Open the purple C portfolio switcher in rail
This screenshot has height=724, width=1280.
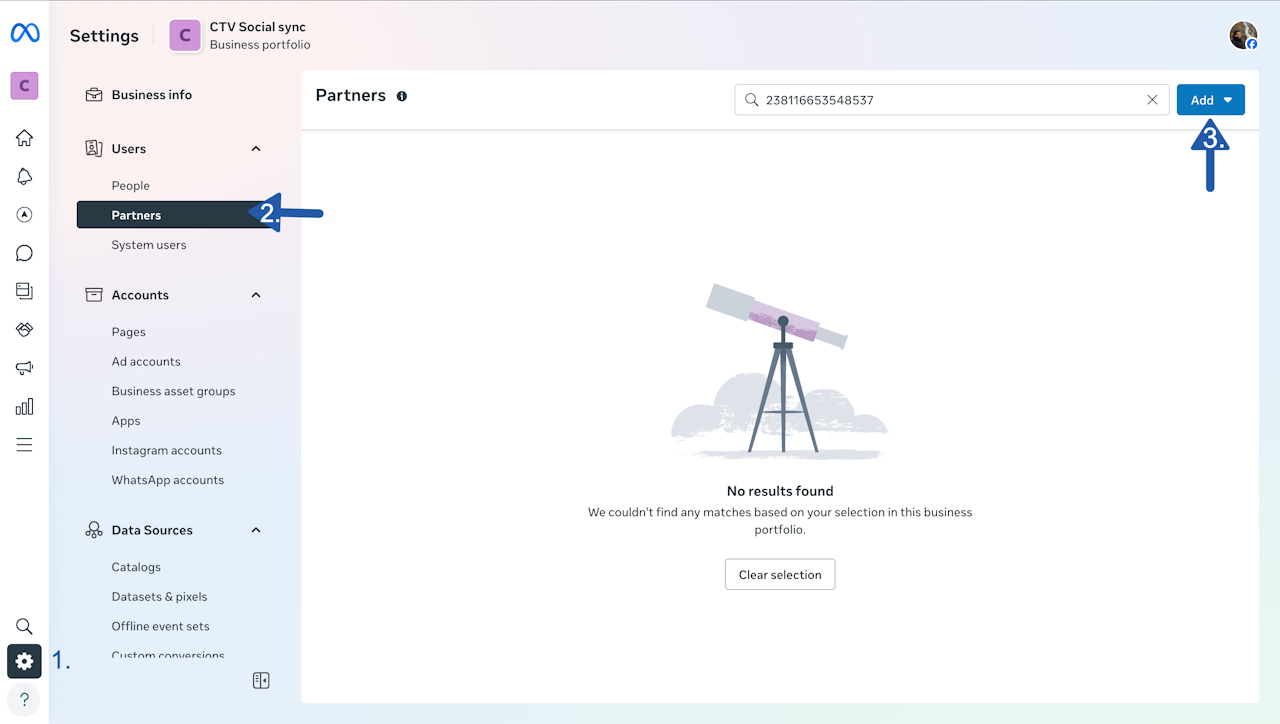(24, 86)
